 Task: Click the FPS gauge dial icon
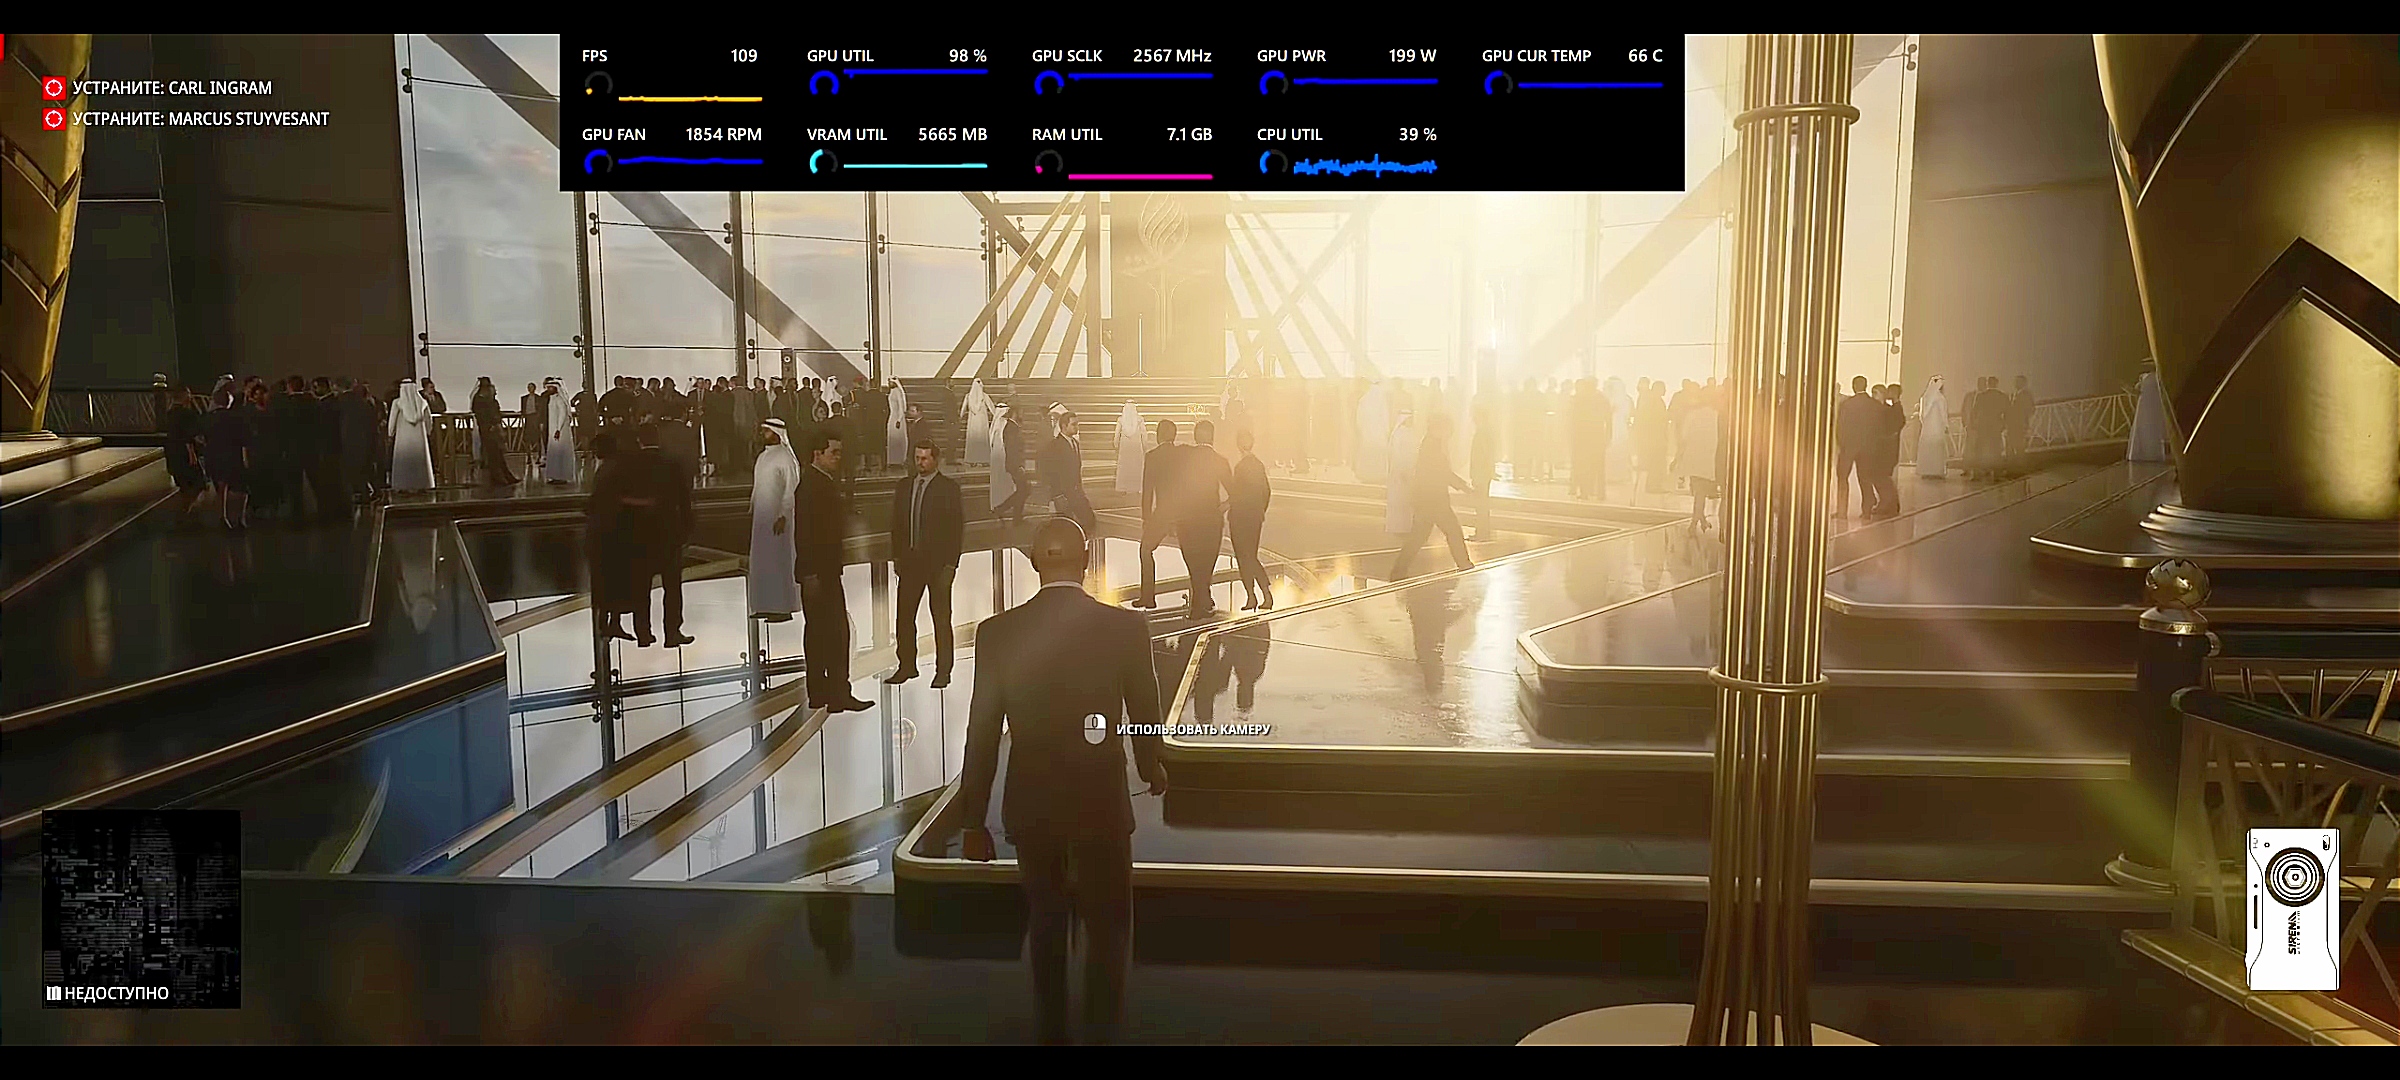597,85
